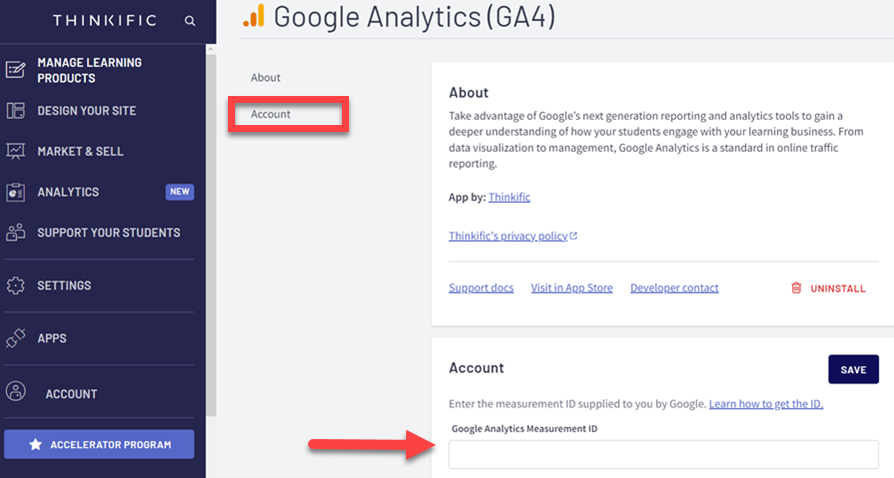The height and width of the screenshot is (478, 894).
Task: Click the Market & Sell icon
Action: (16, 152)
